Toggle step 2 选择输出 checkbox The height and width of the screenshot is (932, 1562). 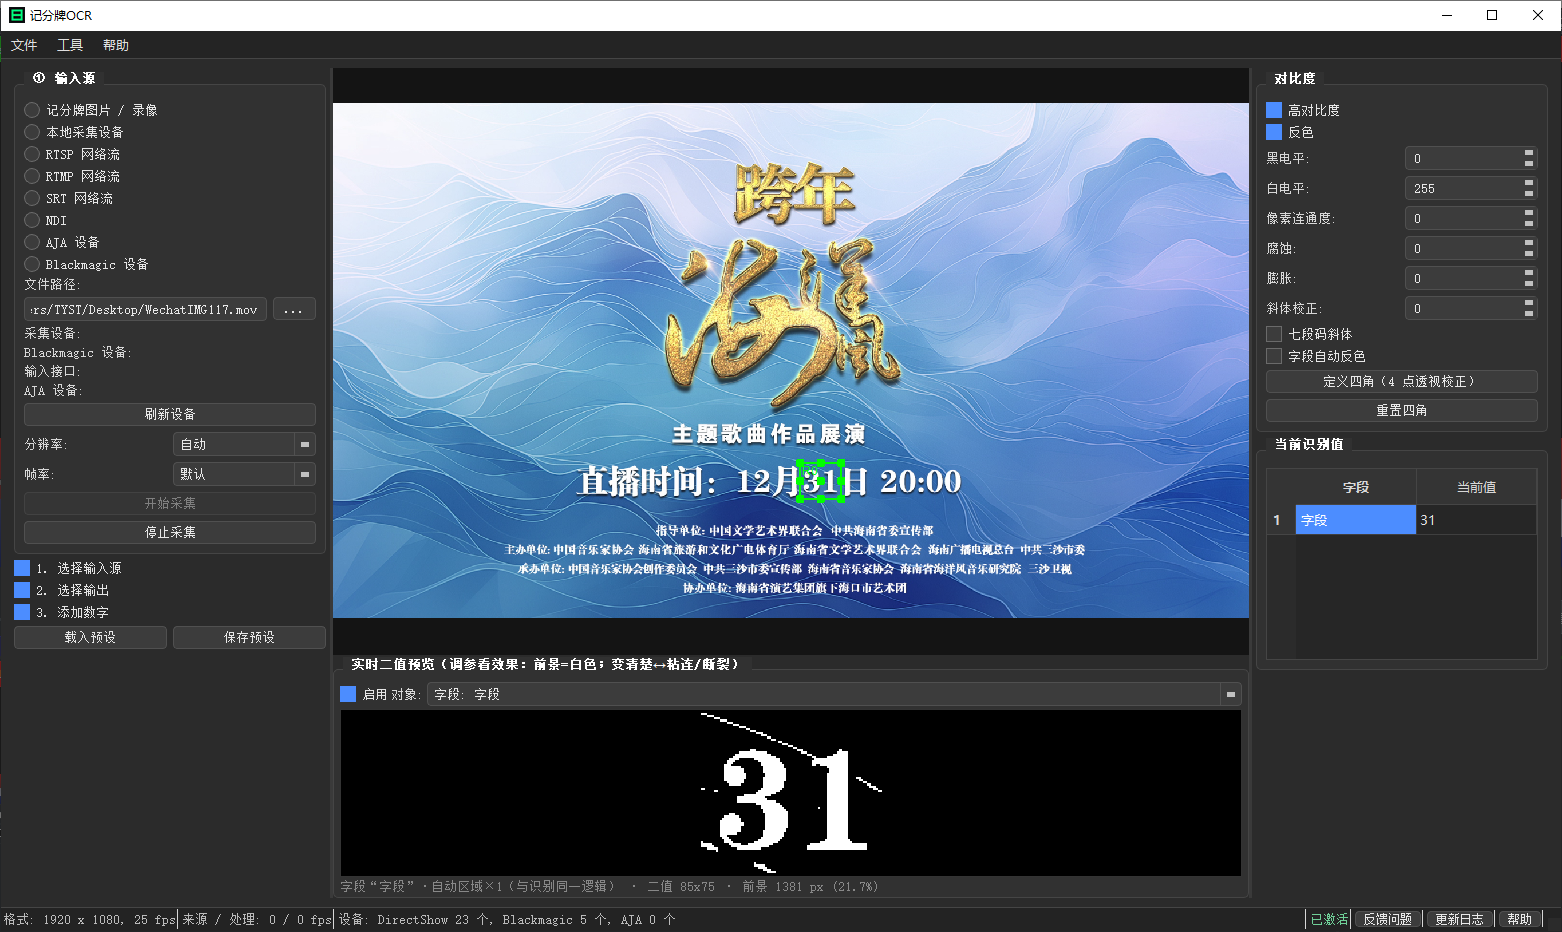click(x=22, y=590)
